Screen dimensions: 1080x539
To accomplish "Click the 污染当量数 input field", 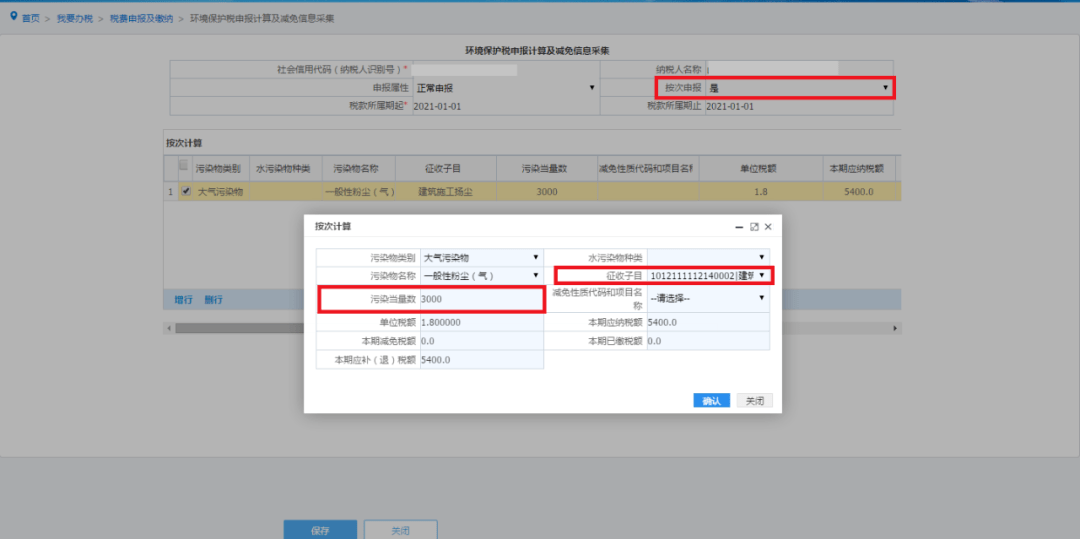I will tap(481, 299).
